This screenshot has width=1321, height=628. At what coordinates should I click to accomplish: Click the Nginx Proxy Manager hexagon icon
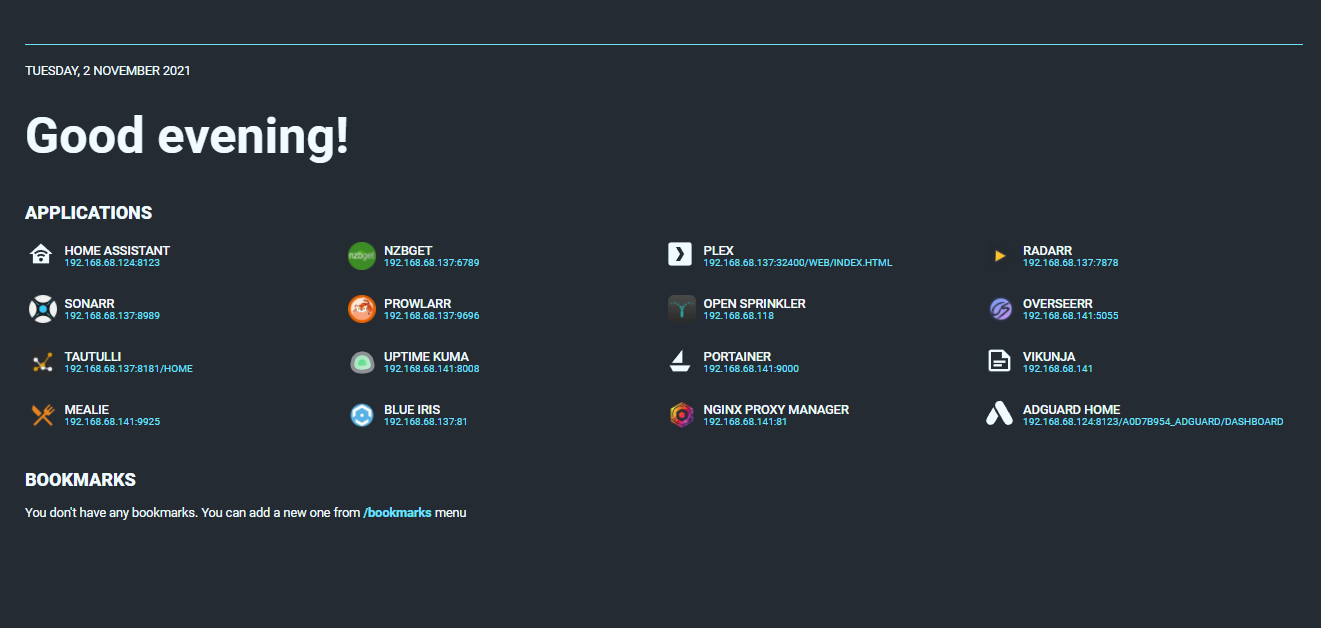coord(681,415)
